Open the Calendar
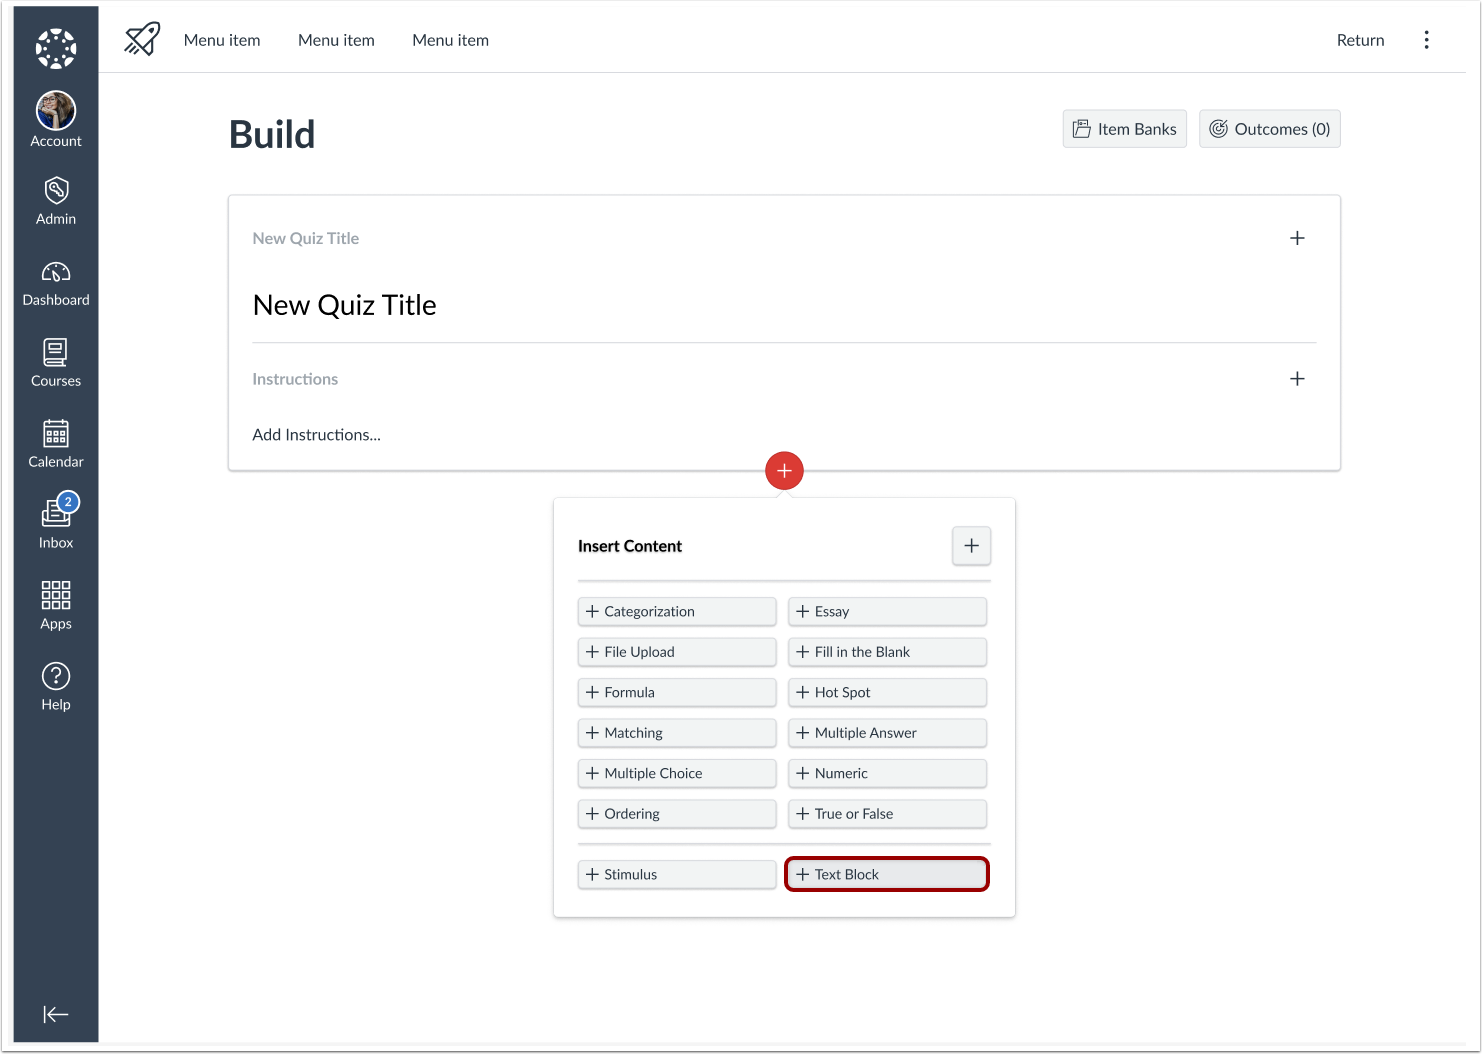Viewport: 1482px width, 1054px height. 55,443
